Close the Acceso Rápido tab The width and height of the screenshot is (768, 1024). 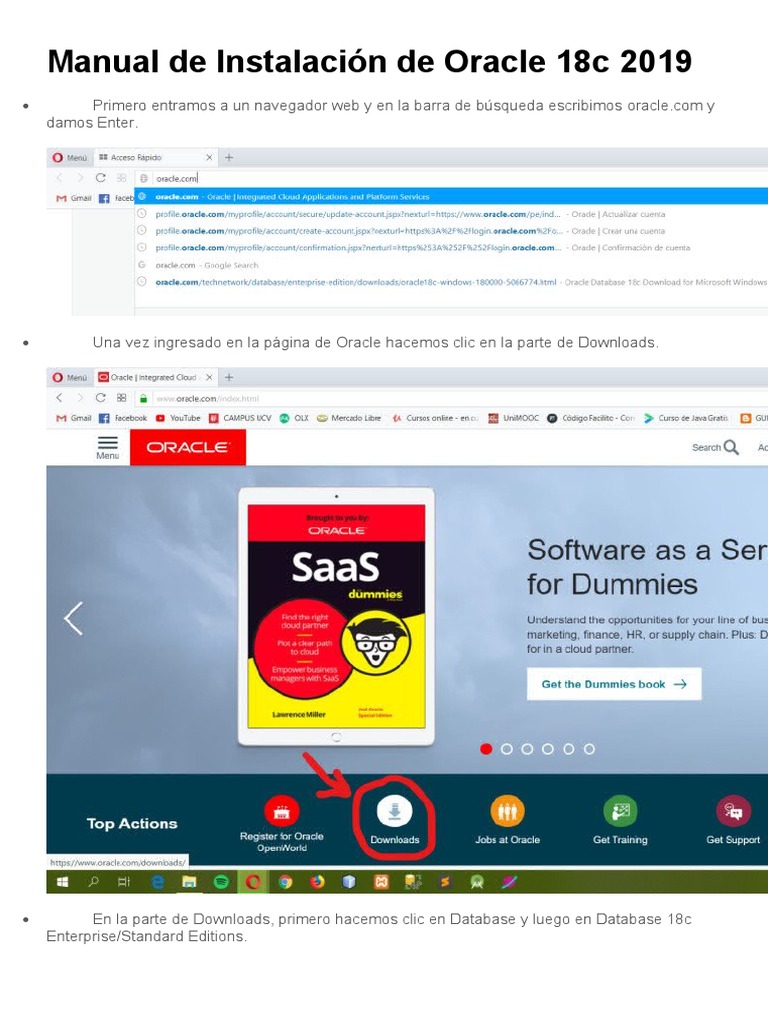[x=209, y=157]
